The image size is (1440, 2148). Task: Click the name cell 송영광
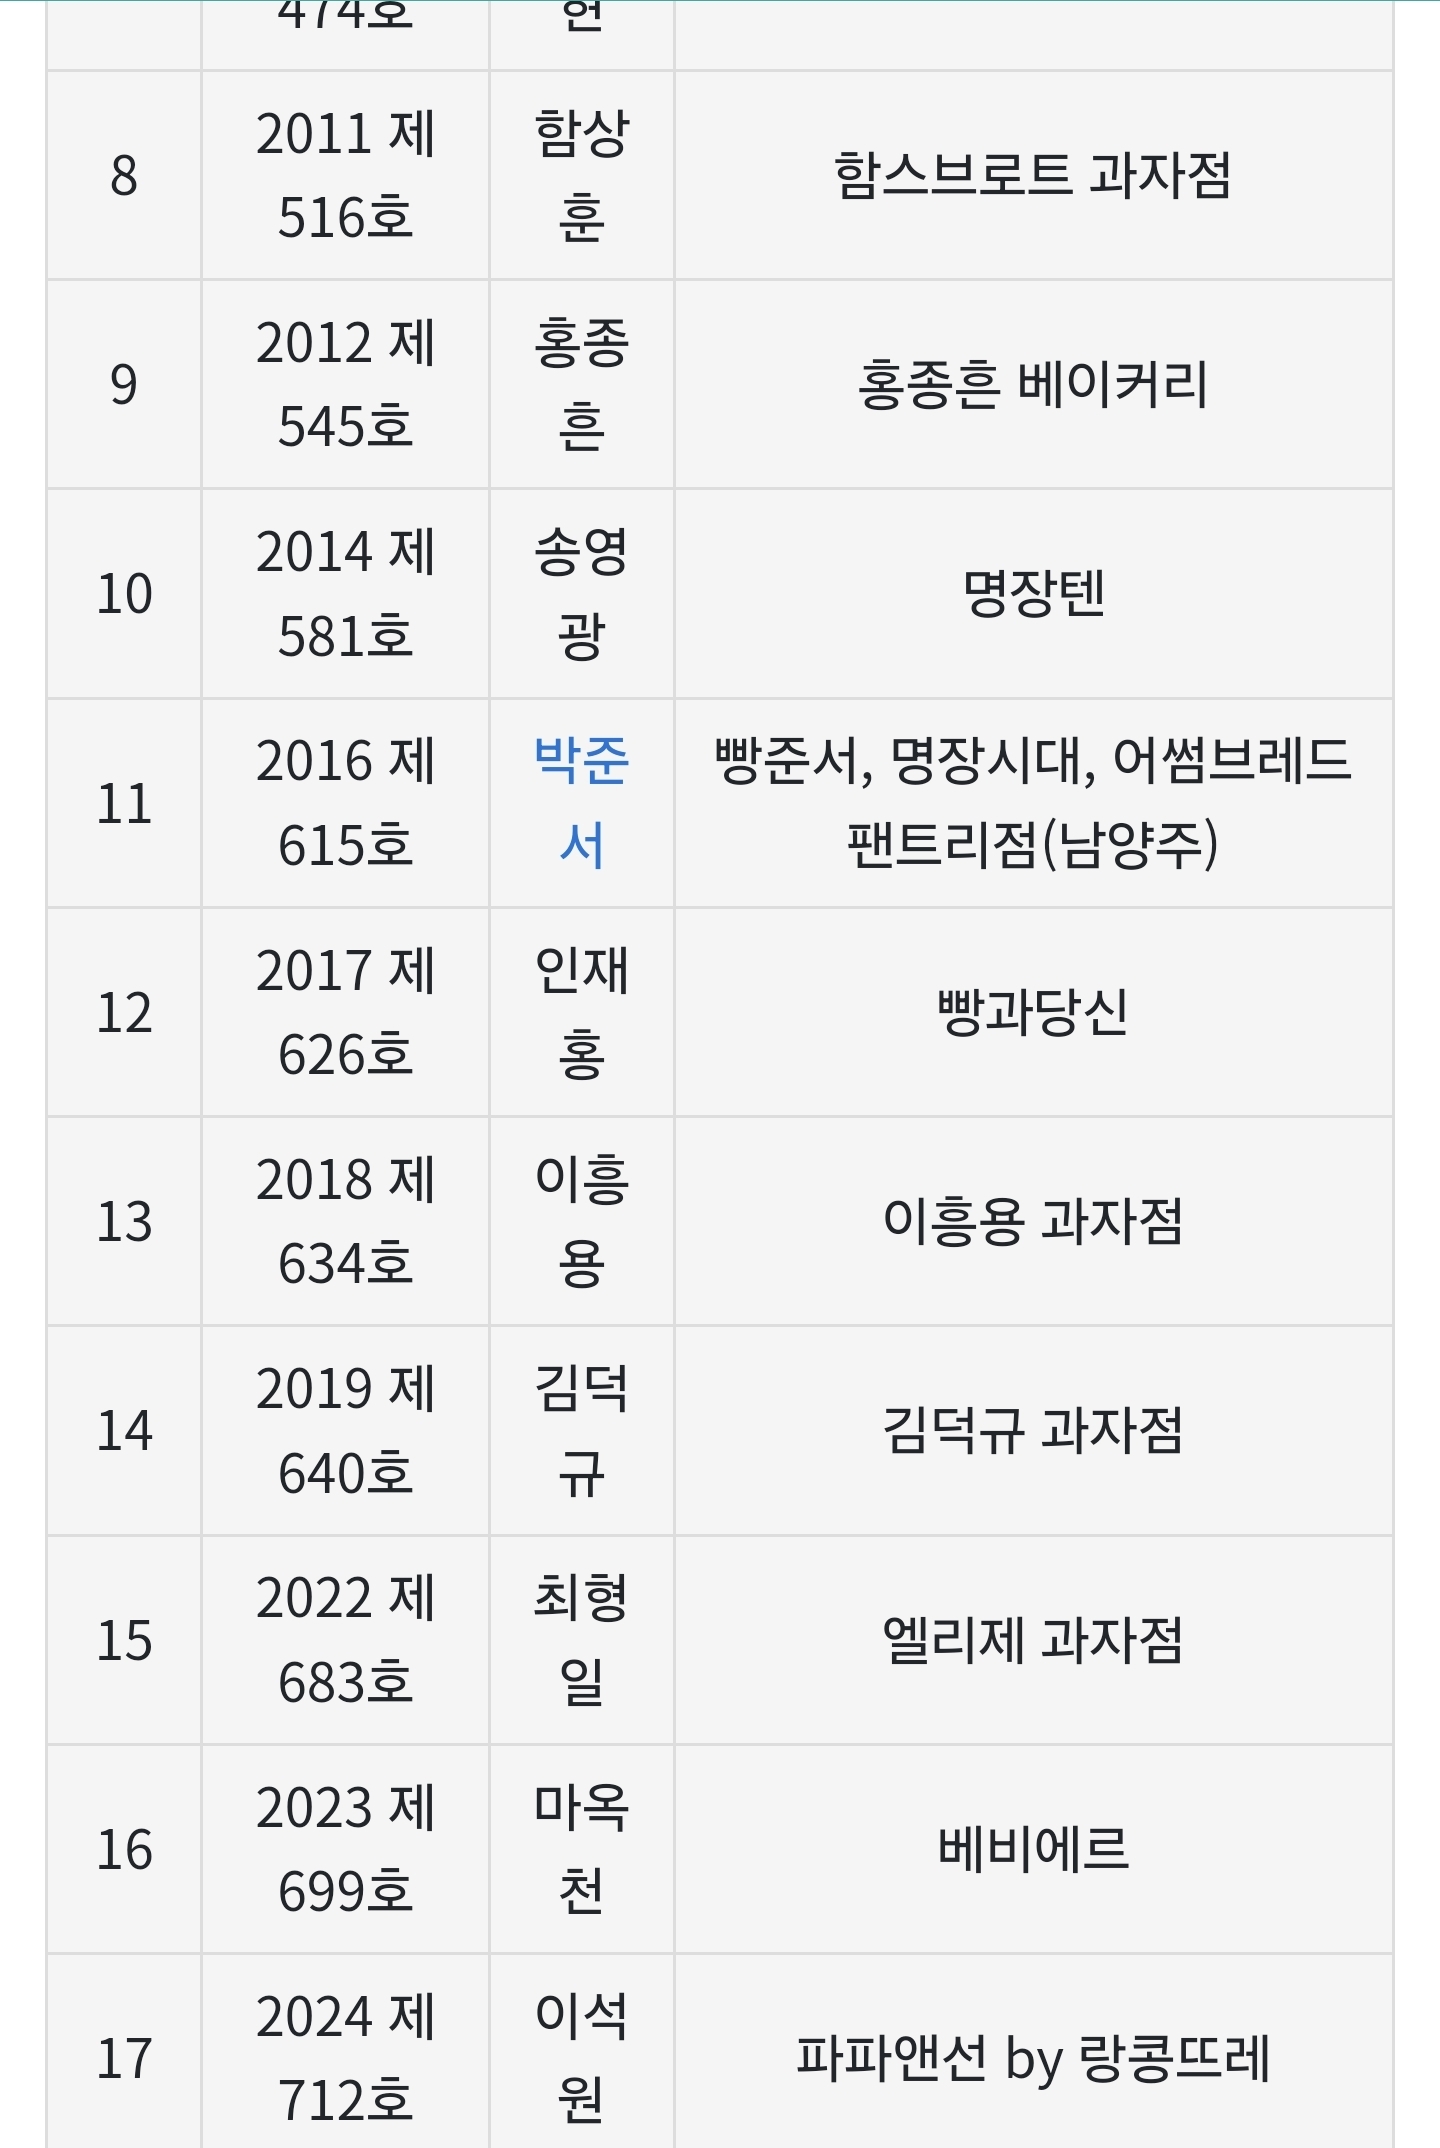pyautogui.click(x=581, y=594)
